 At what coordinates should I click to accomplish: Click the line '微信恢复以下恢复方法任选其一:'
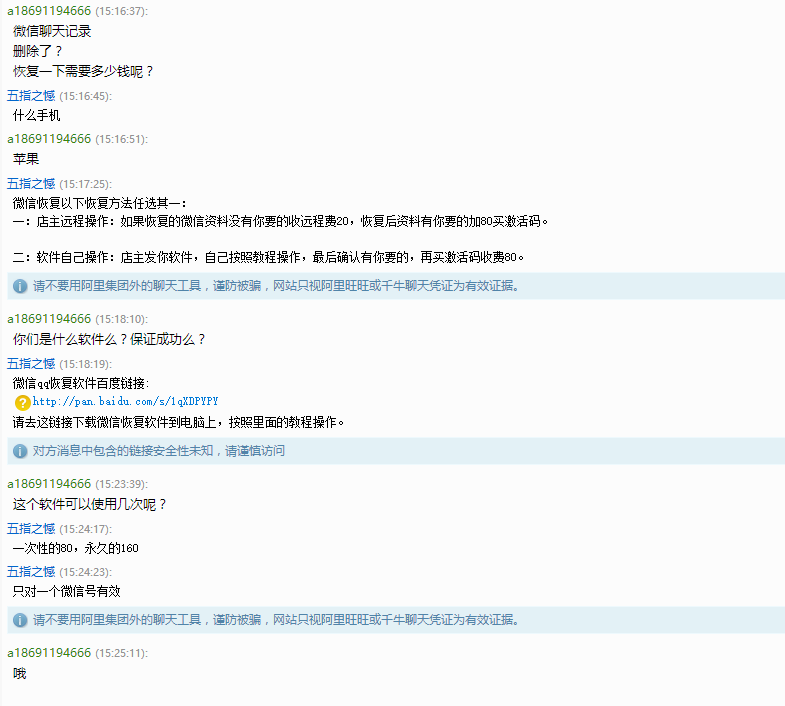(x=100, y=203)
